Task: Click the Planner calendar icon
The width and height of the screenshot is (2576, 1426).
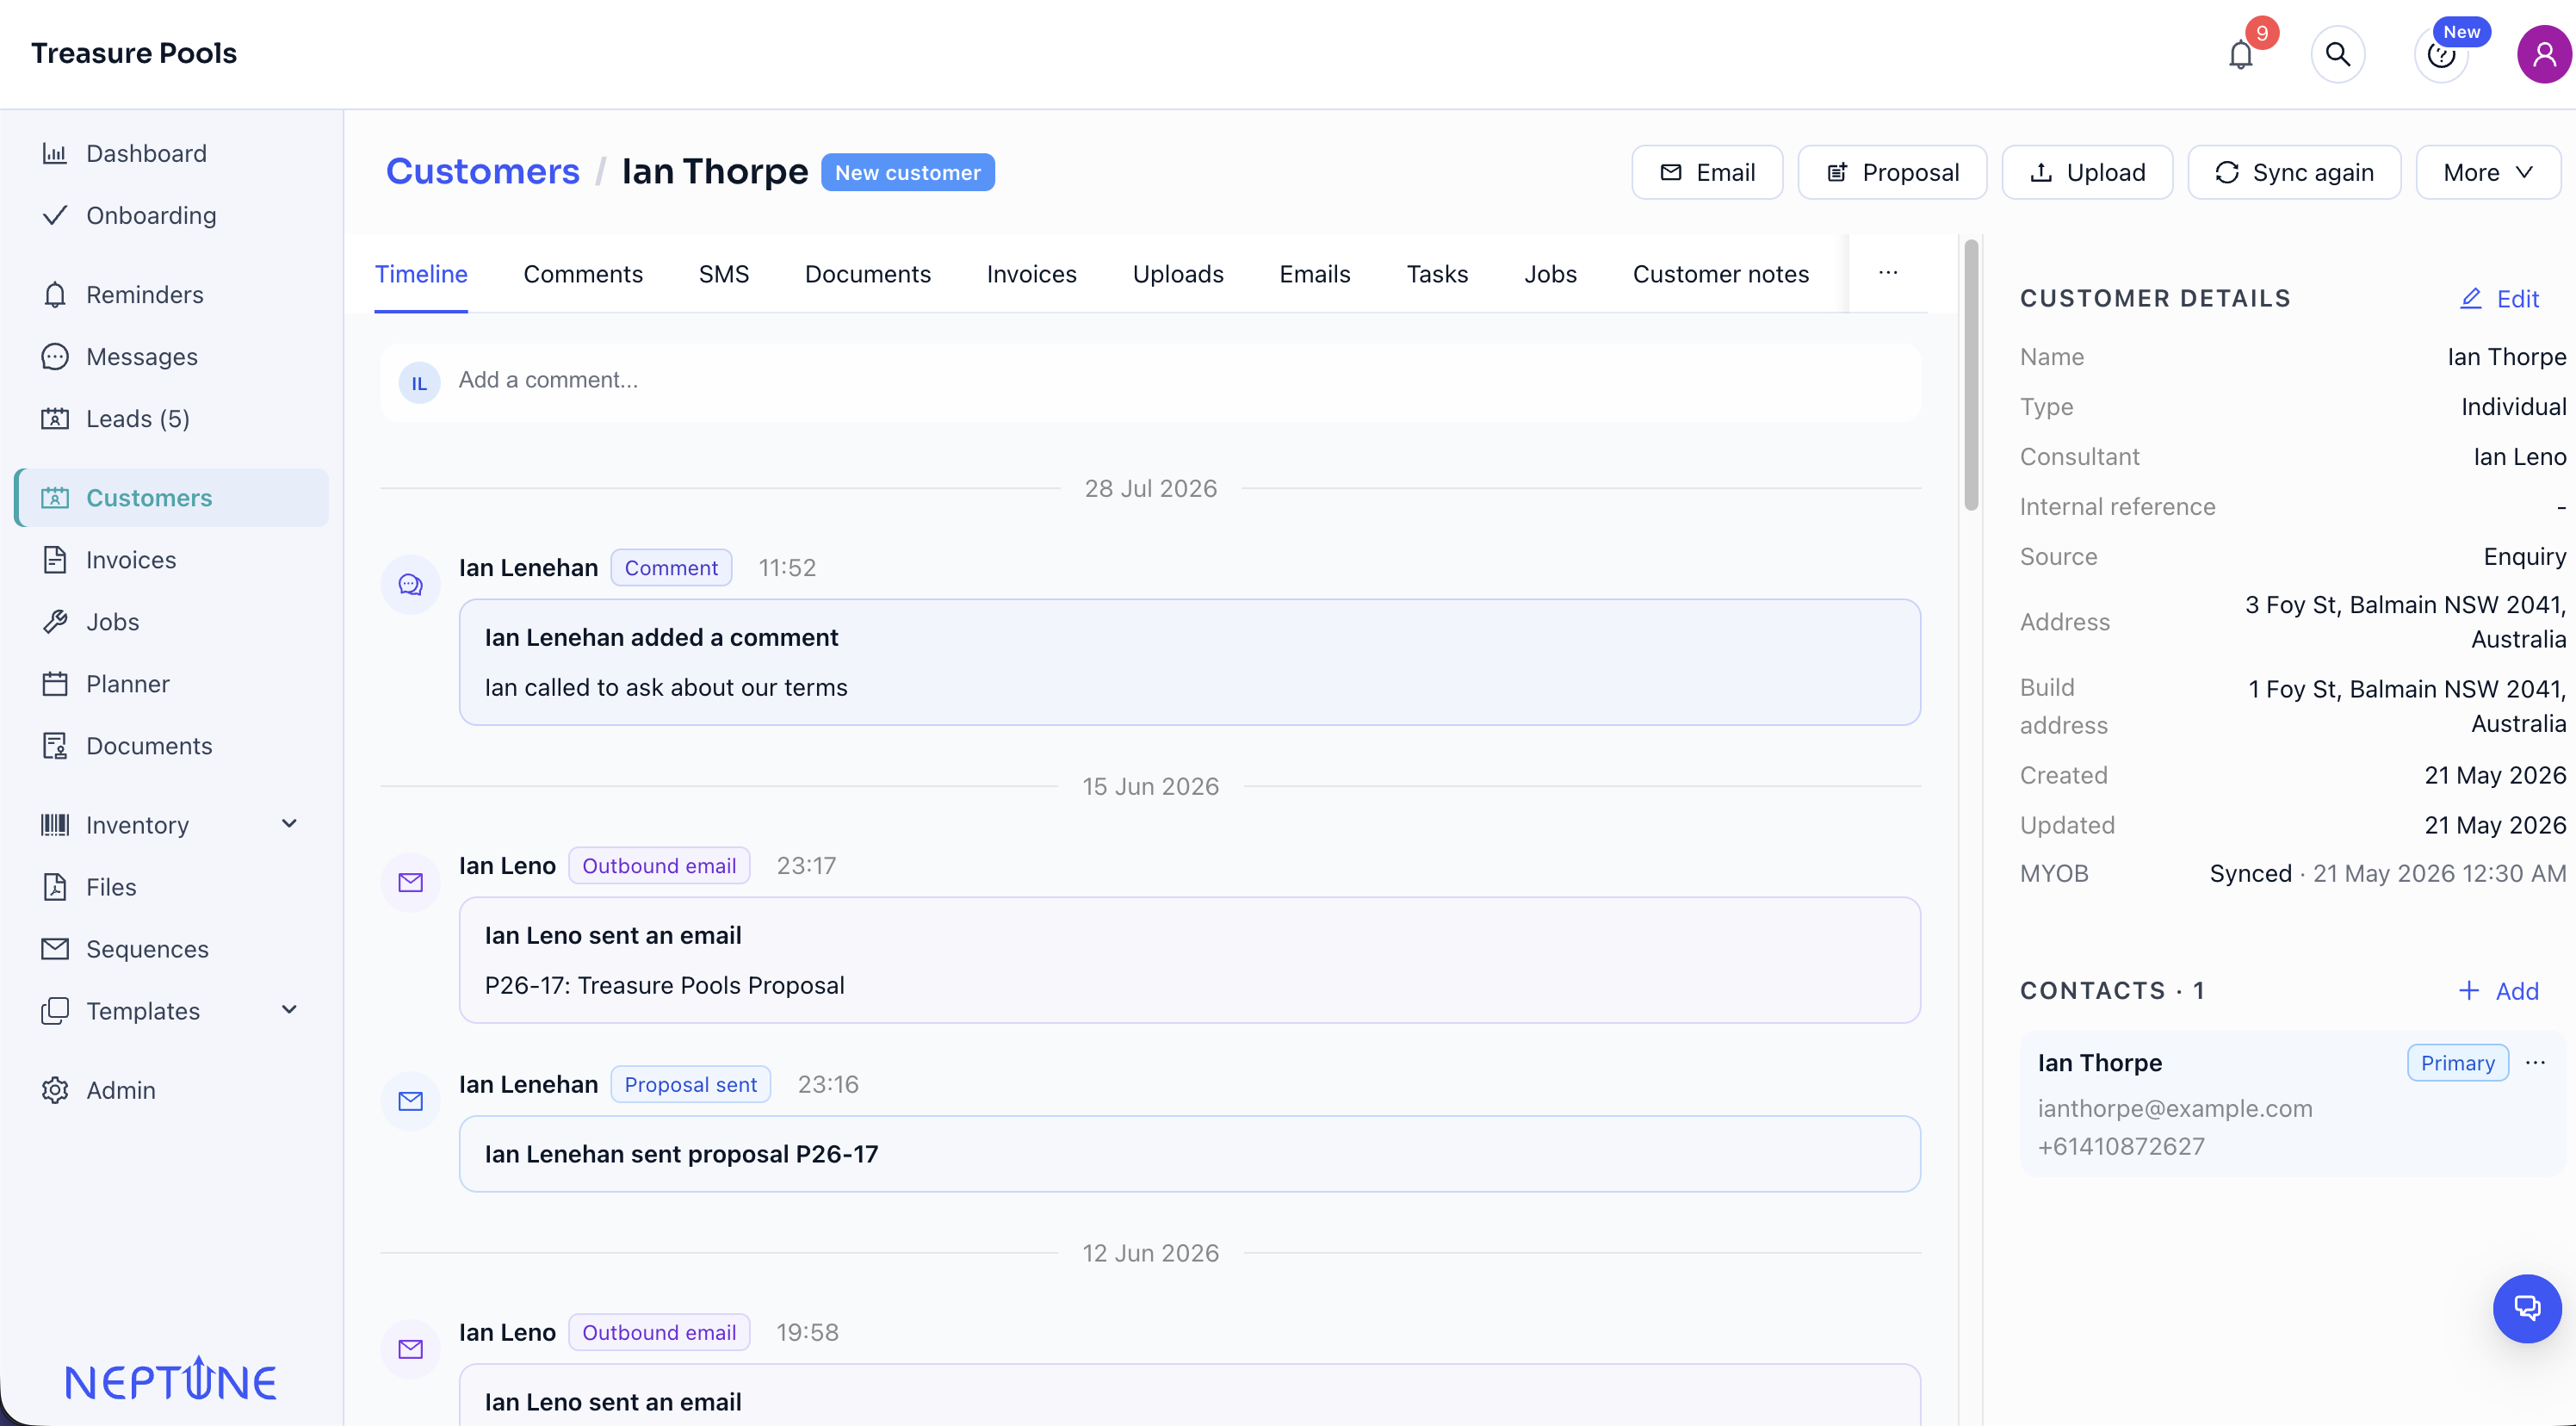Action: coord(55,683)
